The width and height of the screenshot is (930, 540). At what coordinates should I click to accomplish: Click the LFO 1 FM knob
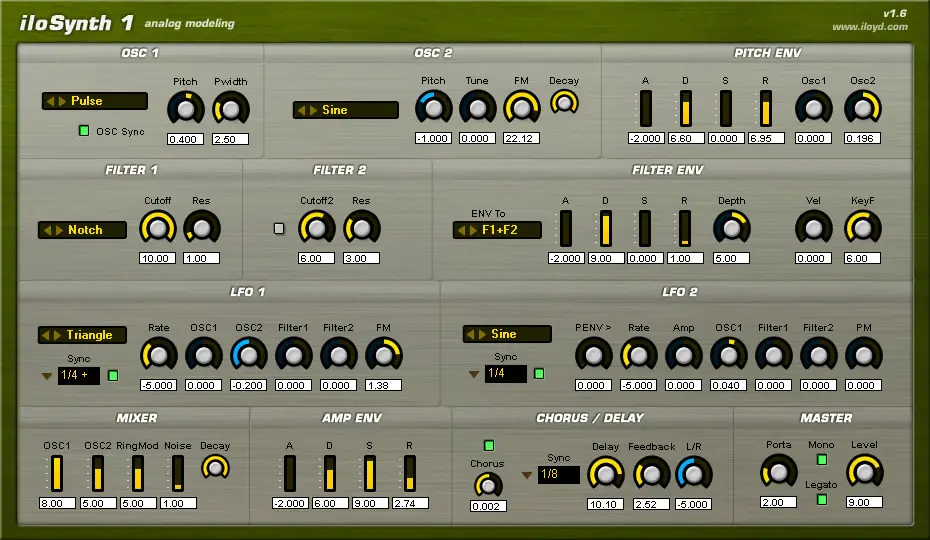384,355
